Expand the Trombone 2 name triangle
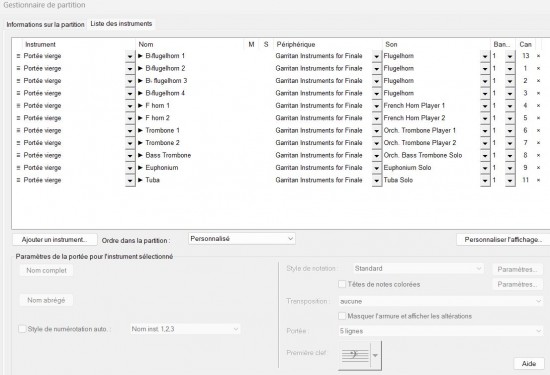Screen dimensions: 550x375 tap(140, 143)
